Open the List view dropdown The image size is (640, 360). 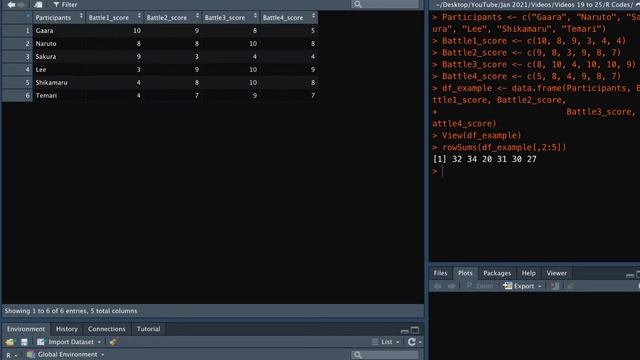[x=386, y=342]
